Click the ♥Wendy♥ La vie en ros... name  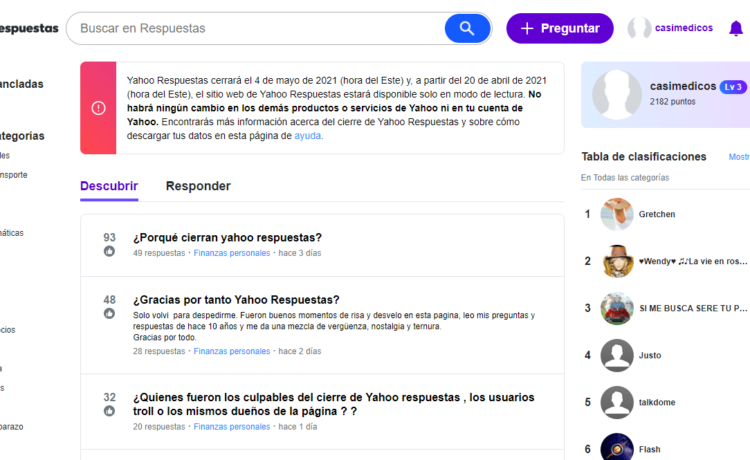point(693,261)
